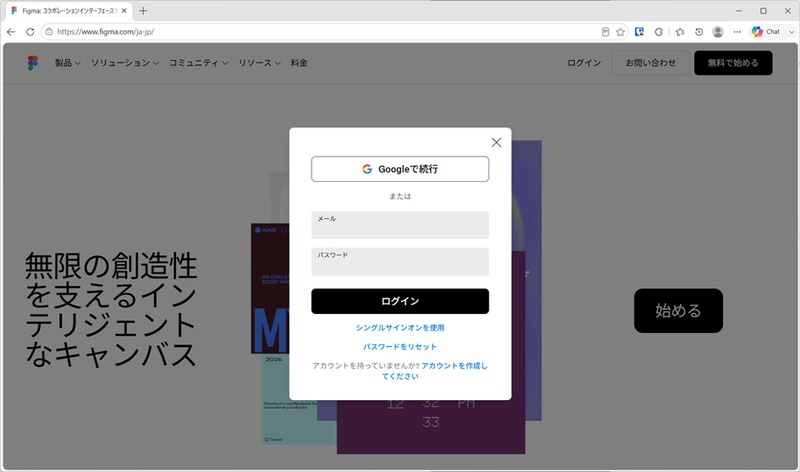Reload the page with refresh icon
The height and width of the screenshot is (472, 800).
click(x=30, y=32)
